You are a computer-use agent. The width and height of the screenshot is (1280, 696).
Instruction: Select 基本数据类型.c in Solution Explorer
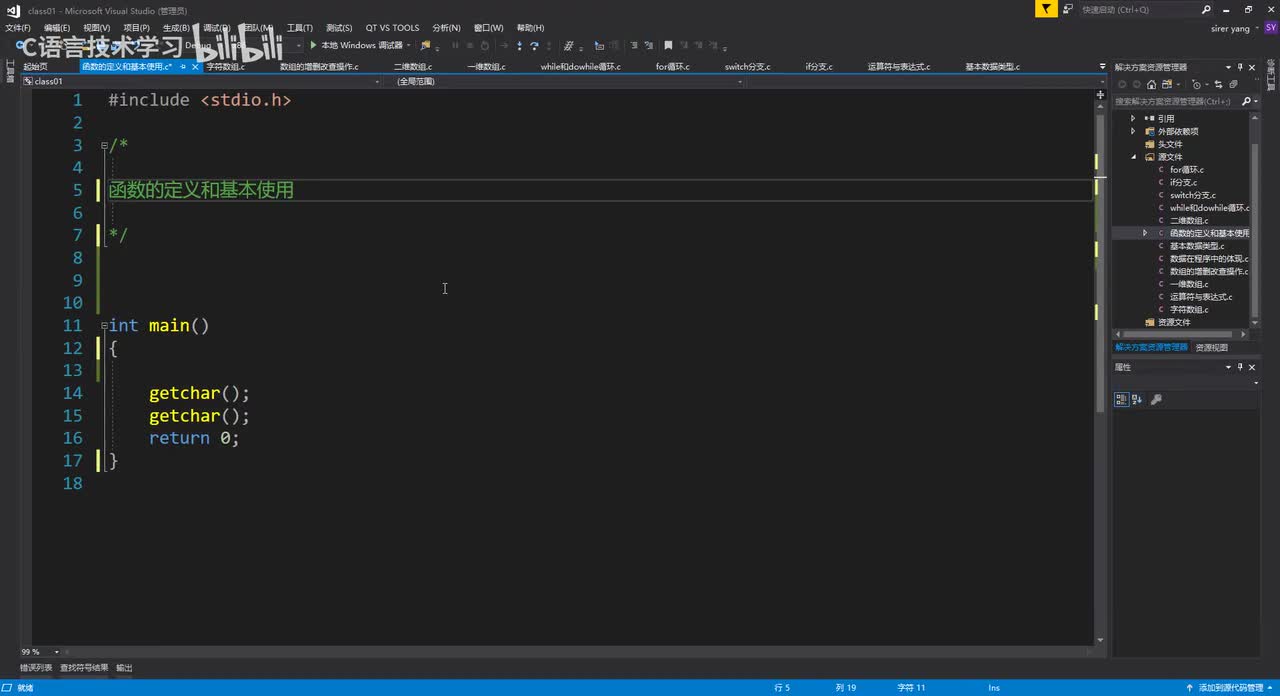pyautogui.click(x=1197, y=246)
